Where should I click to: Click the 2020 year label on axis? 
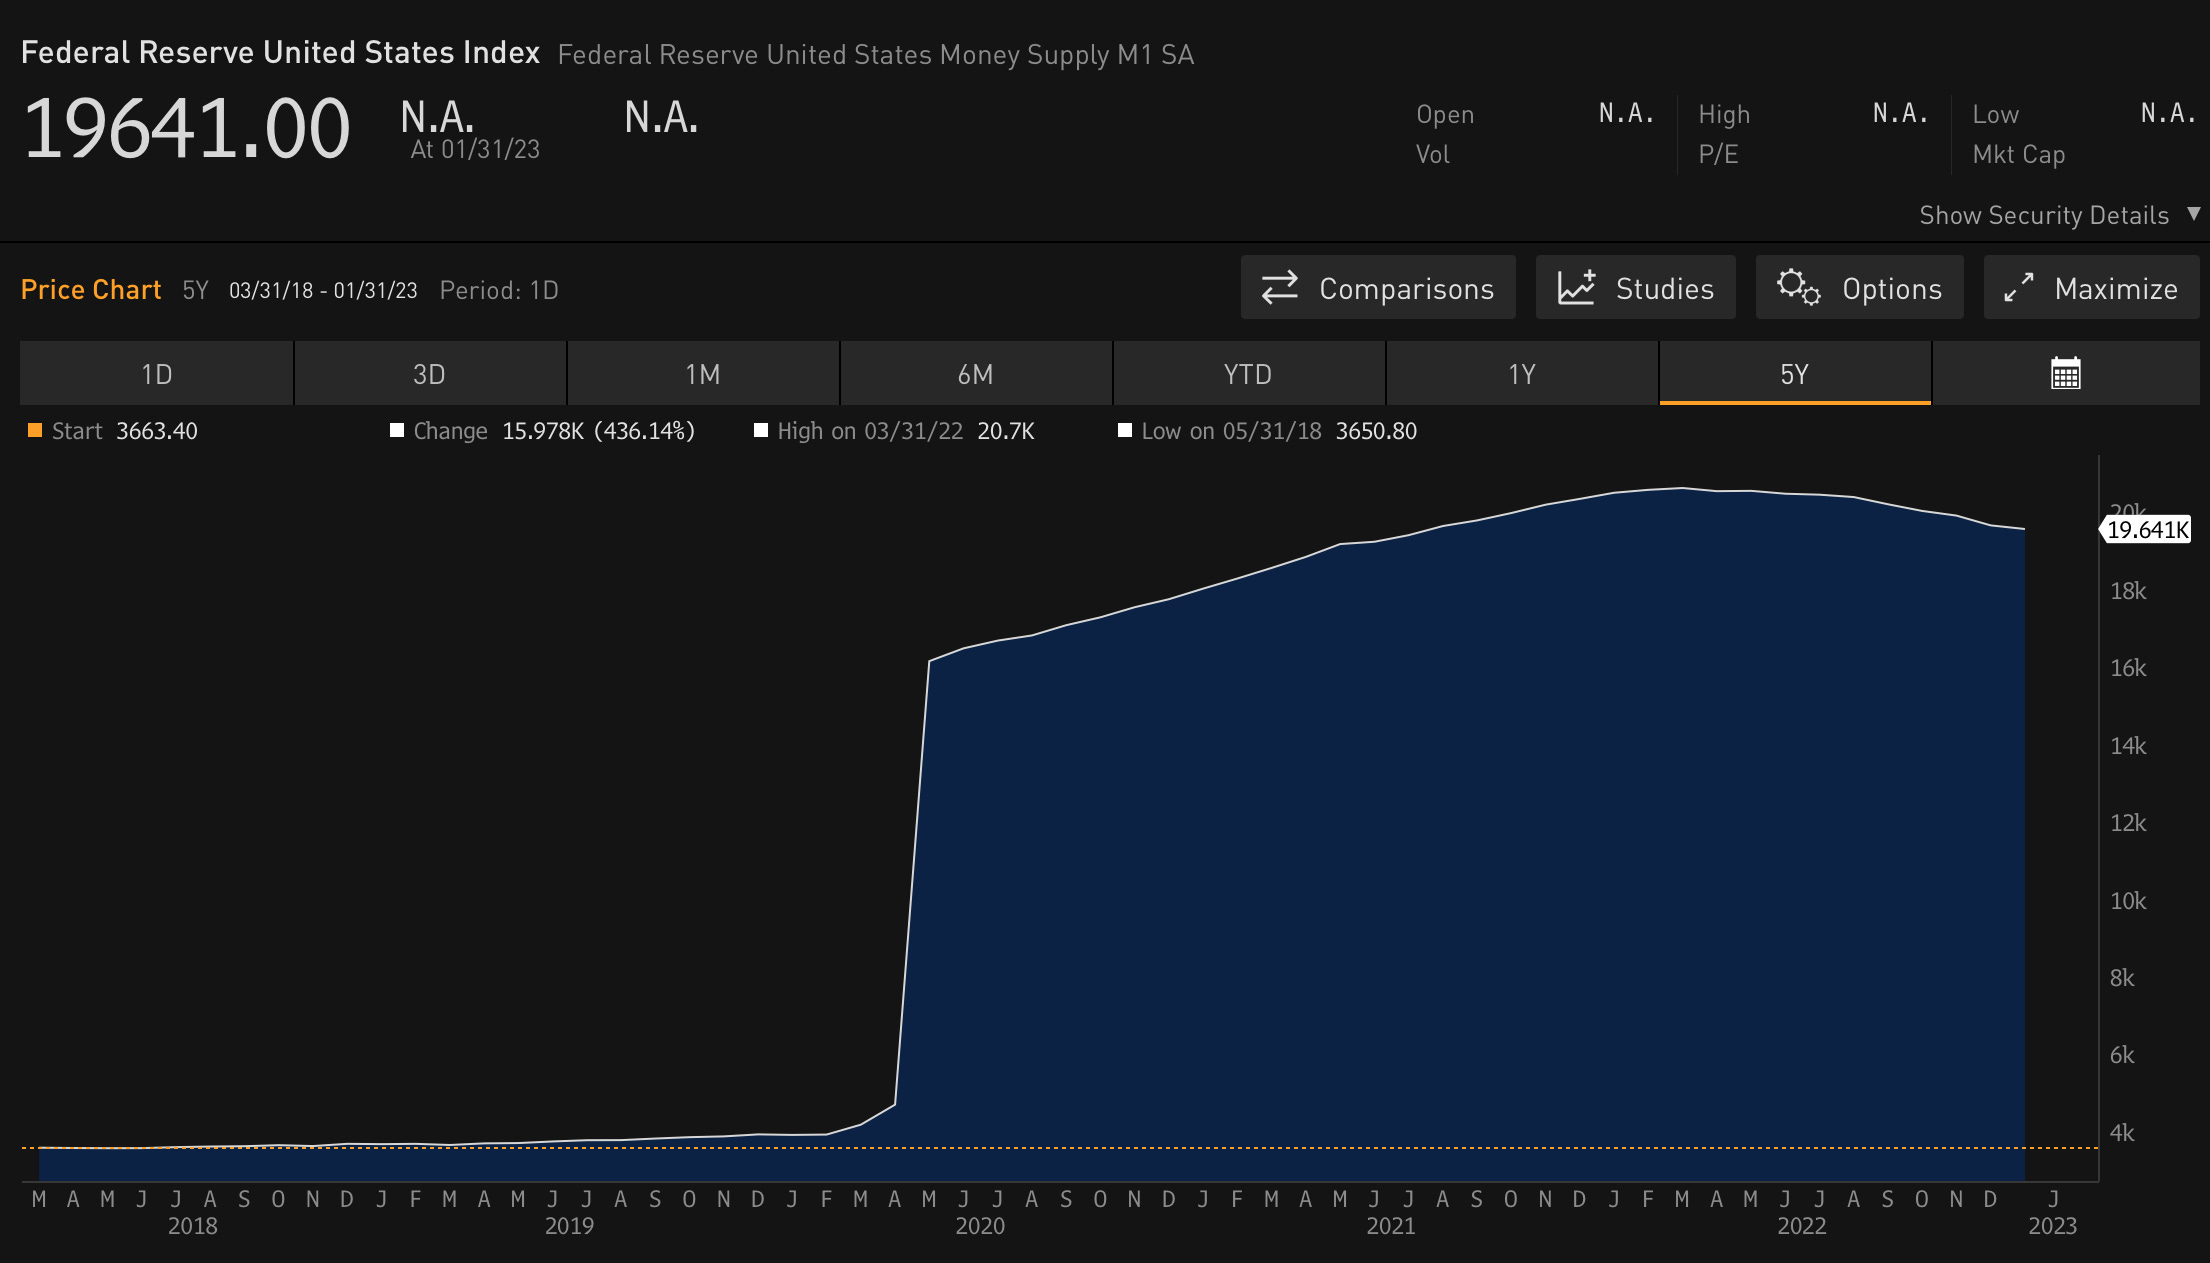[980, 1226]
